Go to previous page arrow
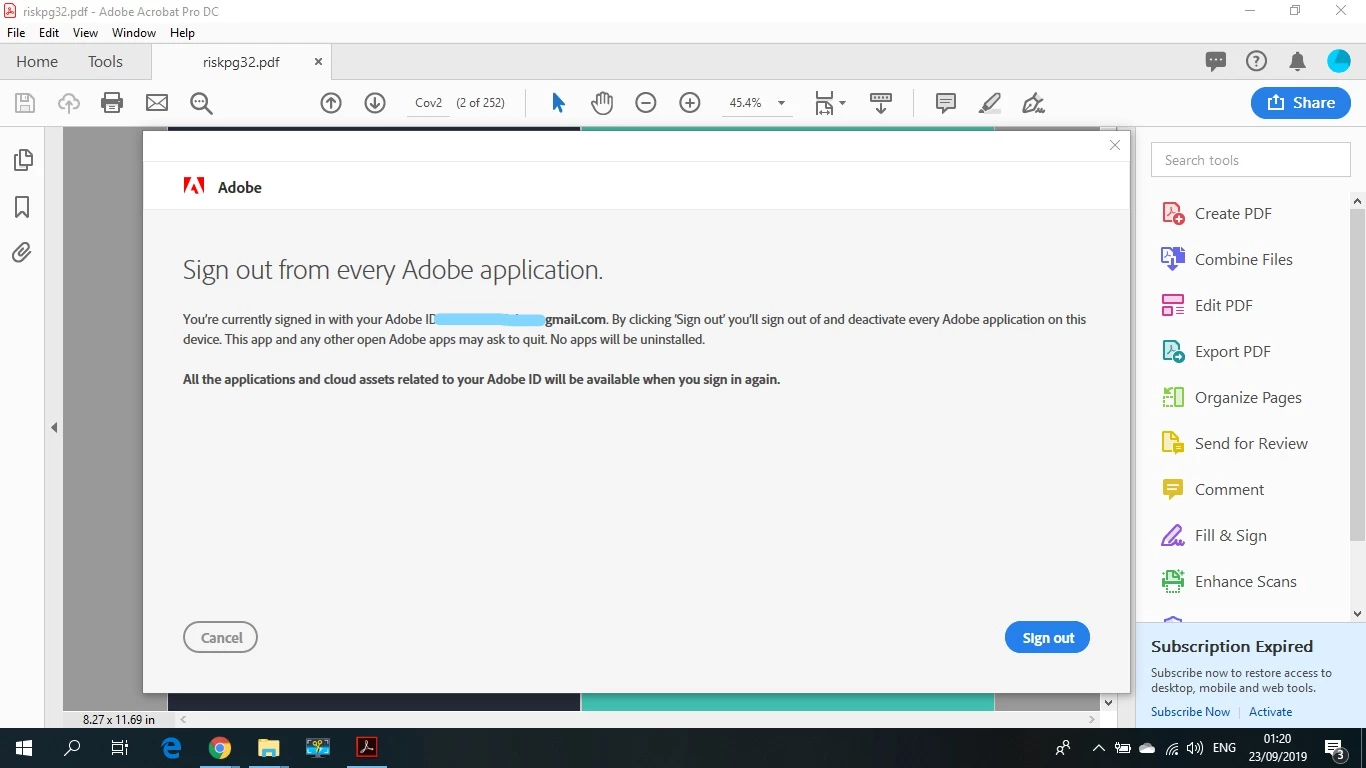The image size is (1366, 768). pyautogui.click(x=331, y=103)
